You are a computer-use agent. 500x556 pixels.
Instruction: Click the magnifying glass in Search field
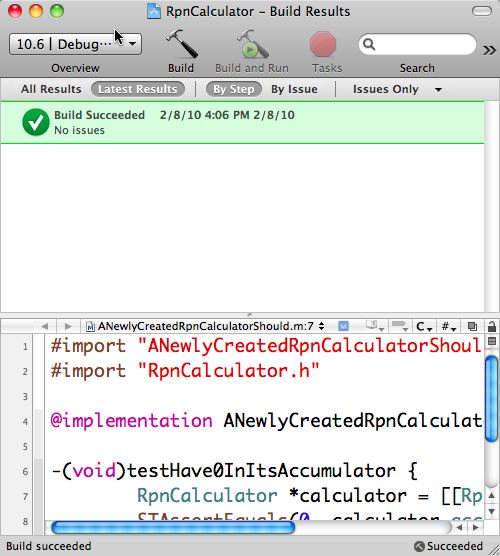(369, 44)
